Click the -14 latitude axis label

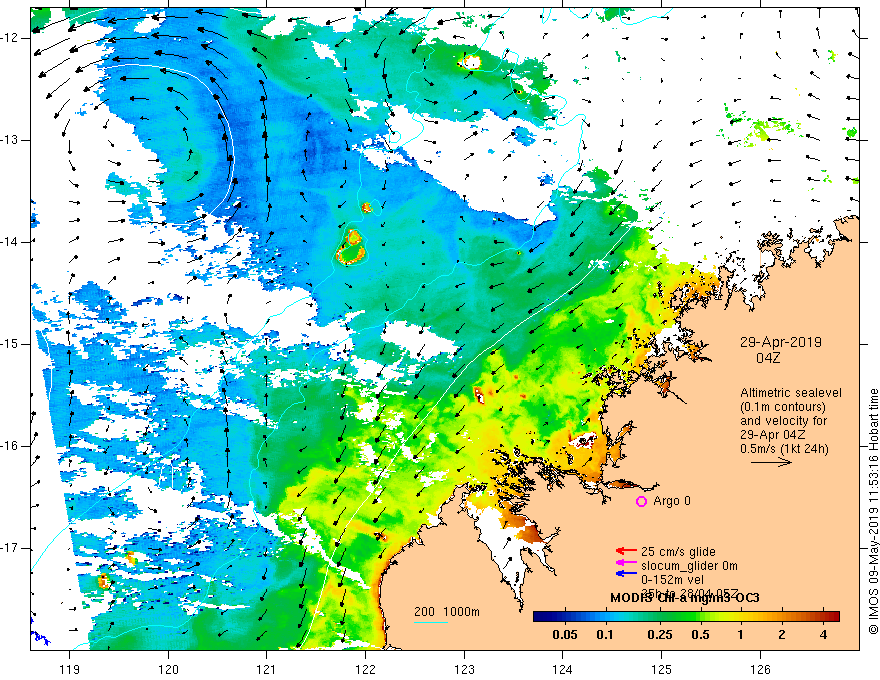tap(10, 242)
